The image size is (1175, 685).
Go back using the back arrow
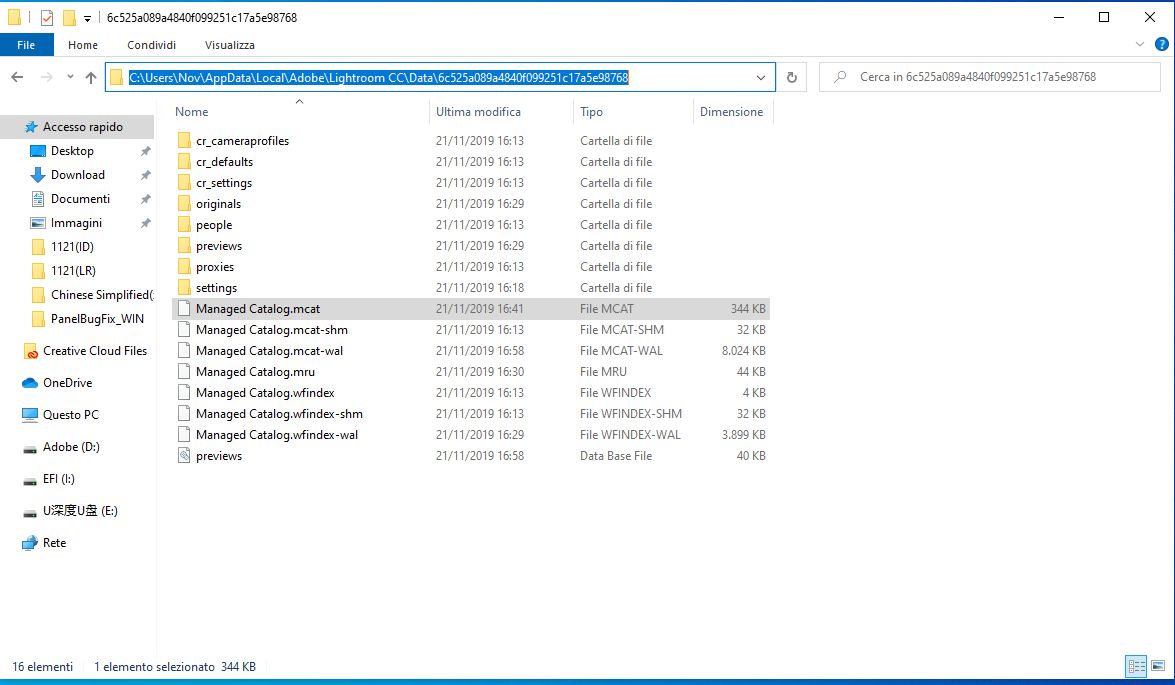[18, 77]
